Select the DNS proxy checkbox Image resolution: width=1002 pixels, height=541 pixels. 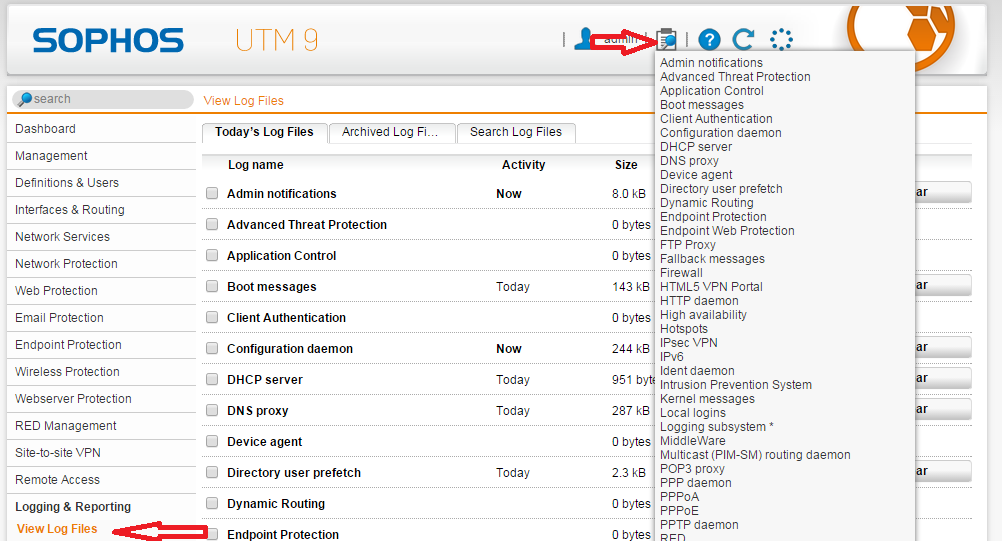212,411
